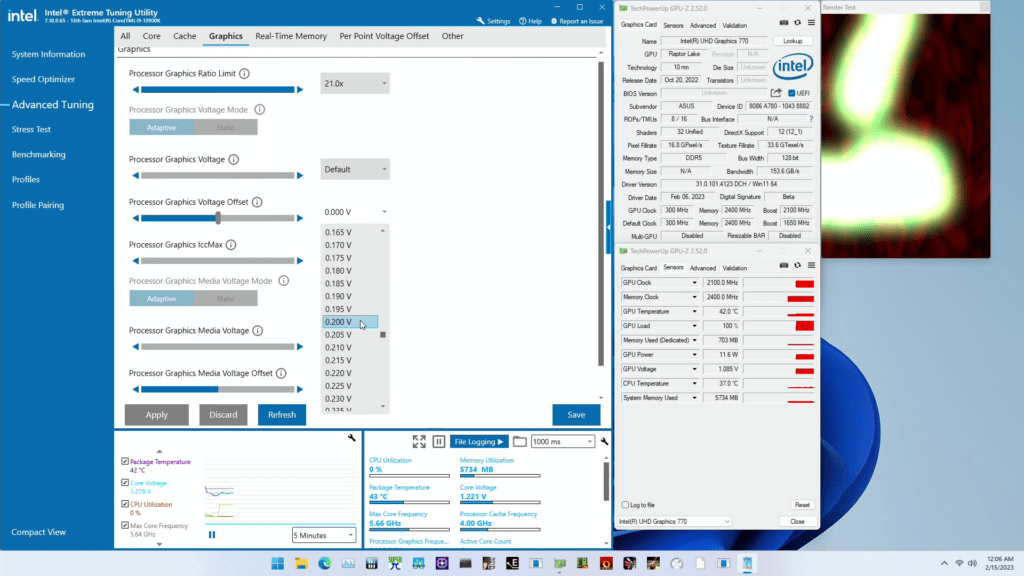Open graph settings wrench in left monitor panel
Screen dimensions: 1024x576
[352, 438]
